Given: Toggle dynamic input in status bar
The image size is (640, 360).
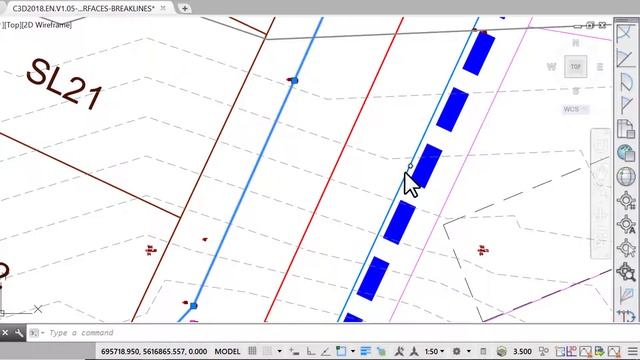Looking at the screenshot, I should pos(294,351).
